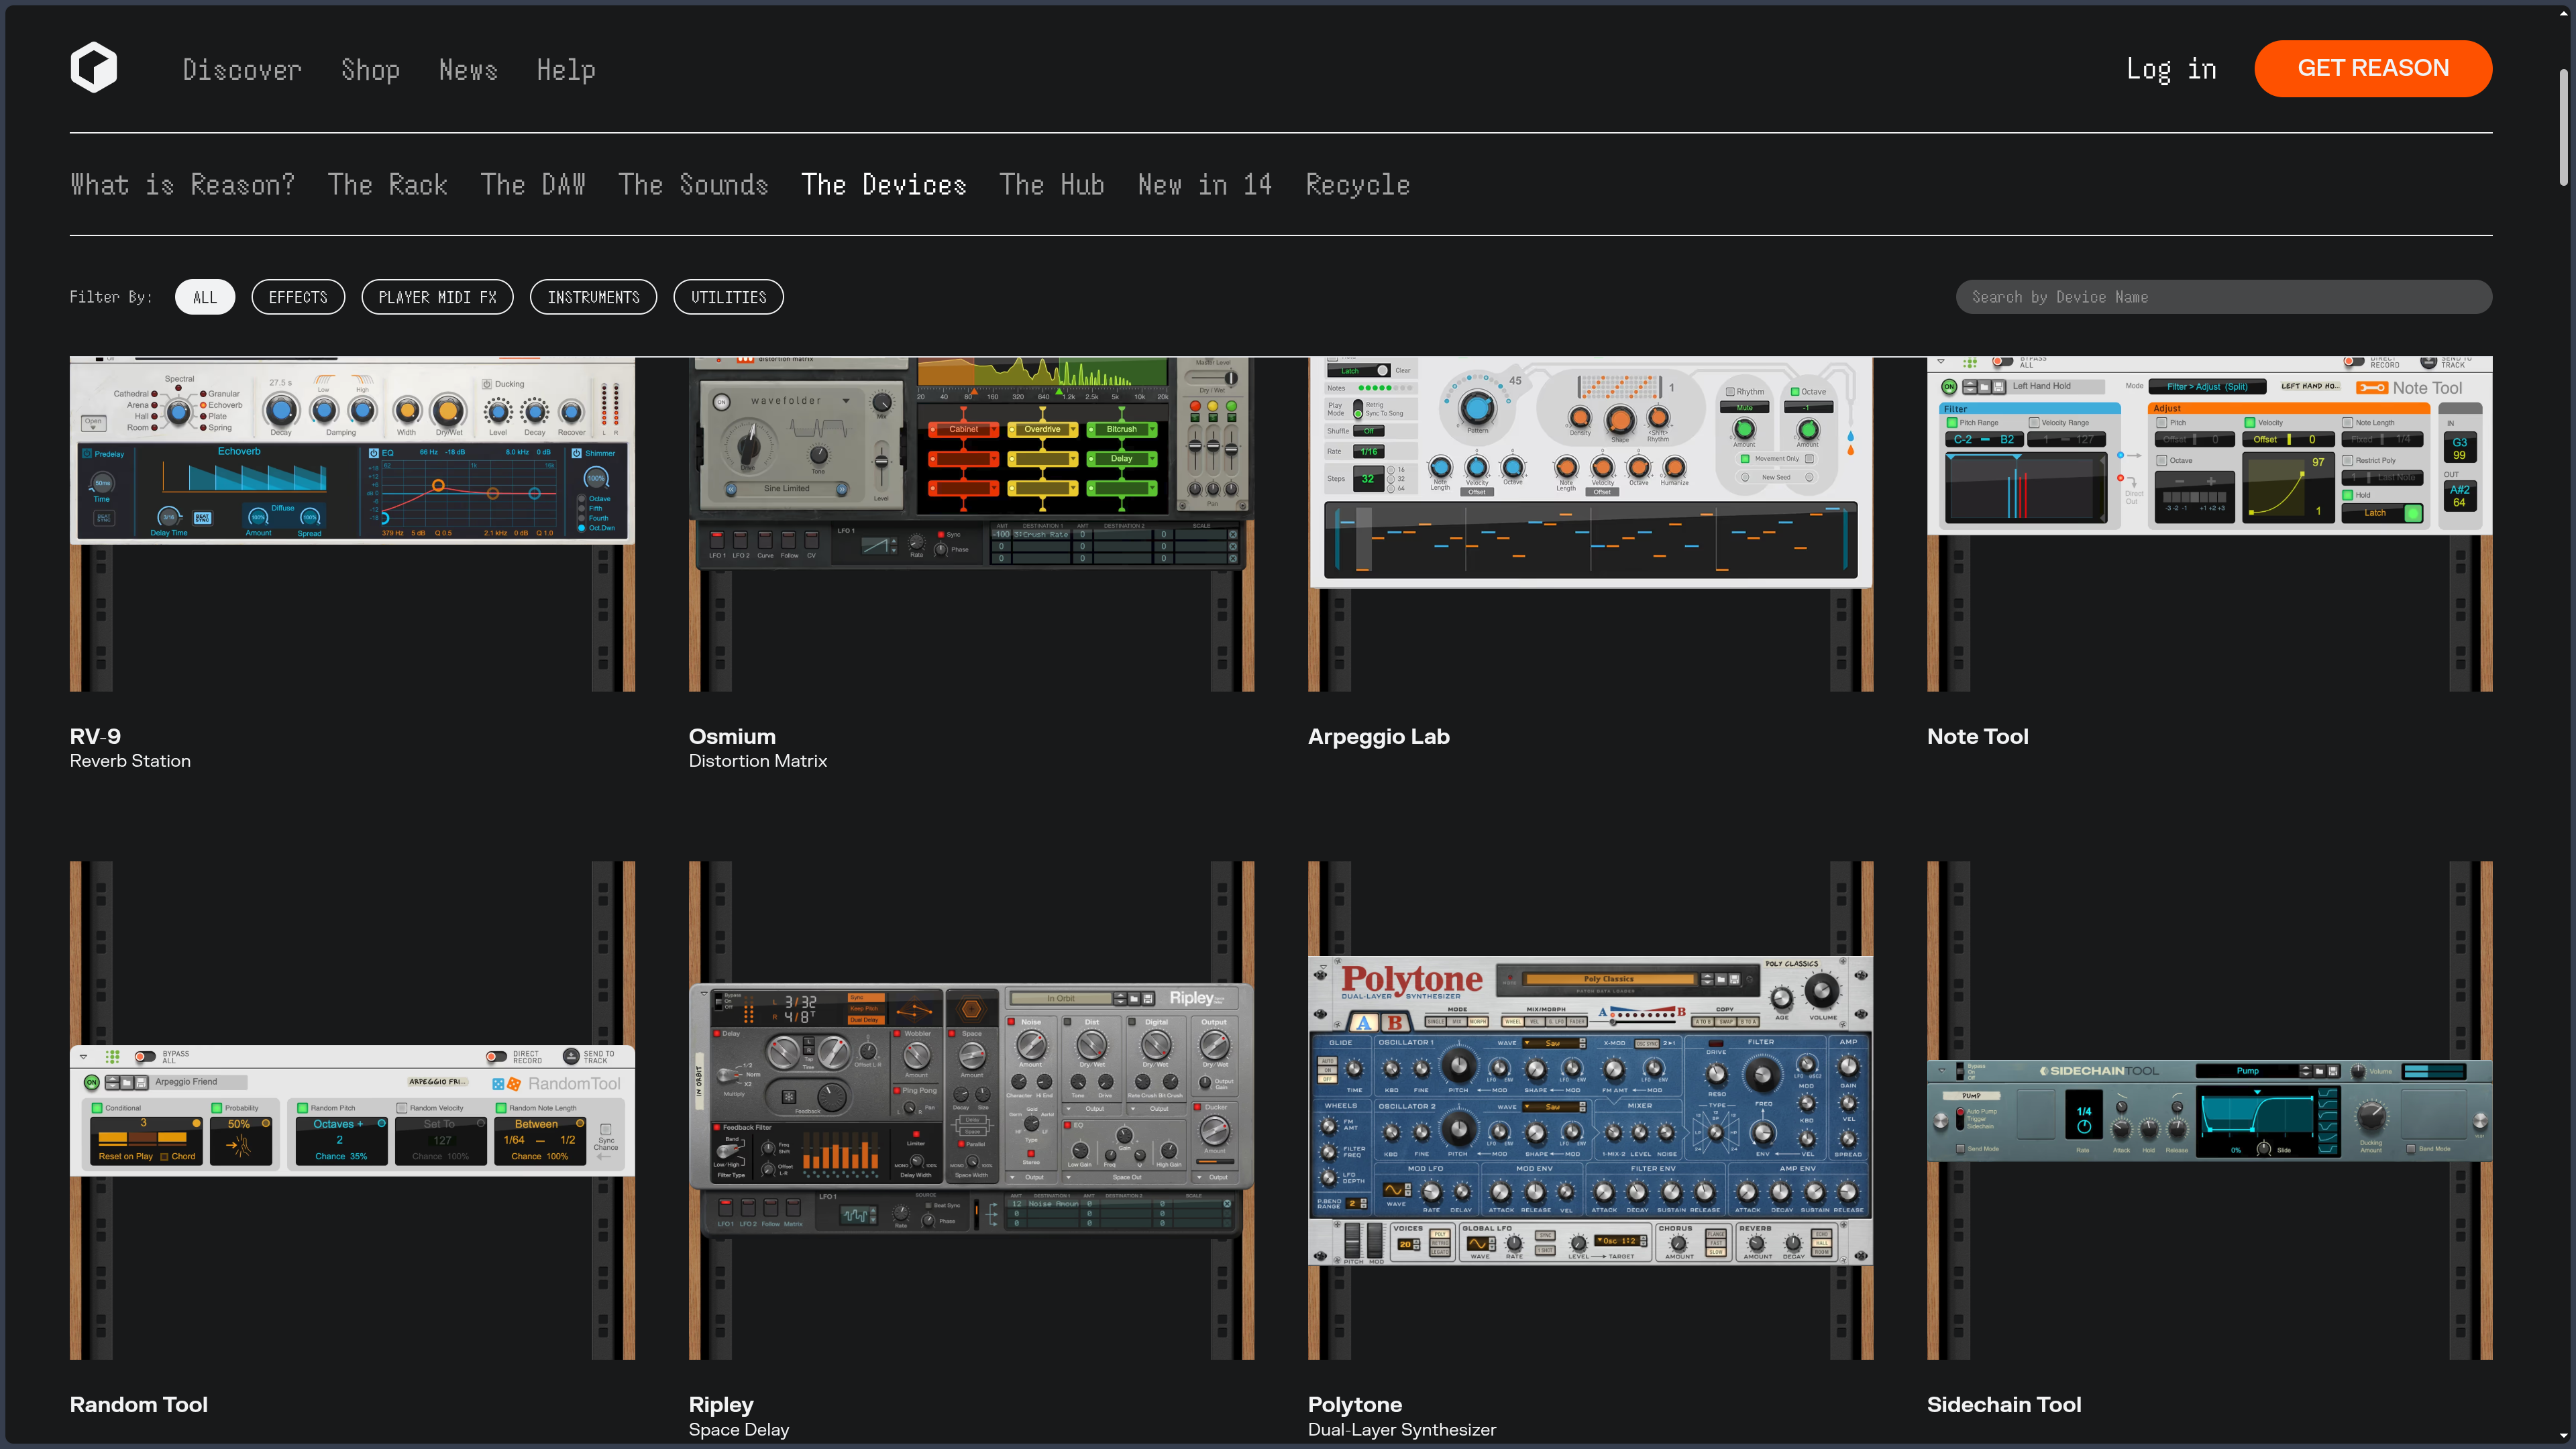Viewport: 2576px width, 1449px height.
Task: Open the Polytone synthesizer device image
Action: (x=1590, y=1110)
